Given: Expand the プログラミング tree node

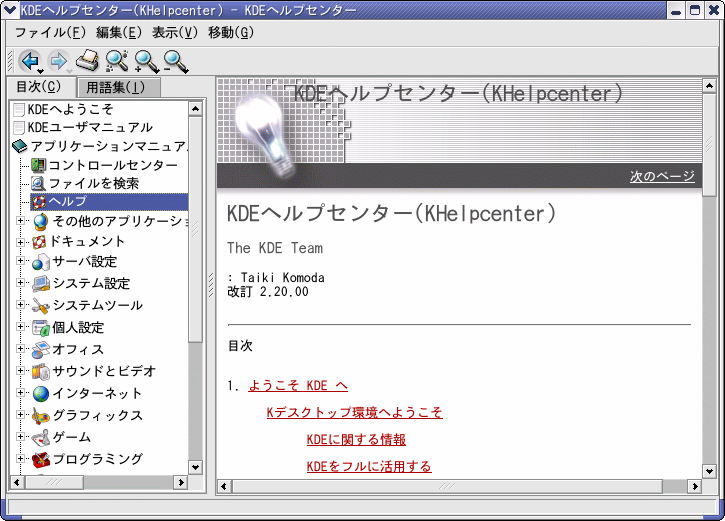Looking at the screenshot, I should point(20,458).
